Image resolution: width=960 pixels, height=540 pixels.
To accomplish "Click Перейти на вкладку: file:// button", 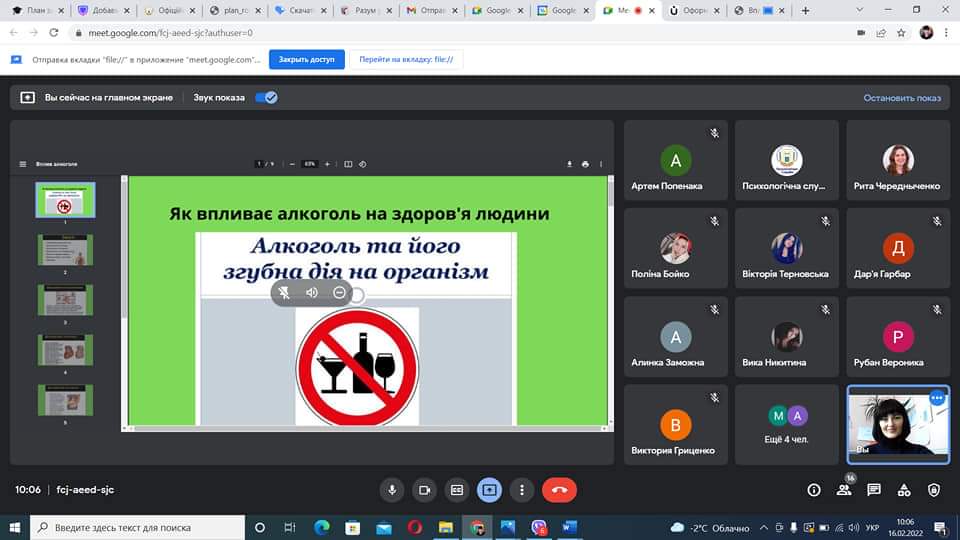I will [406, 59].
